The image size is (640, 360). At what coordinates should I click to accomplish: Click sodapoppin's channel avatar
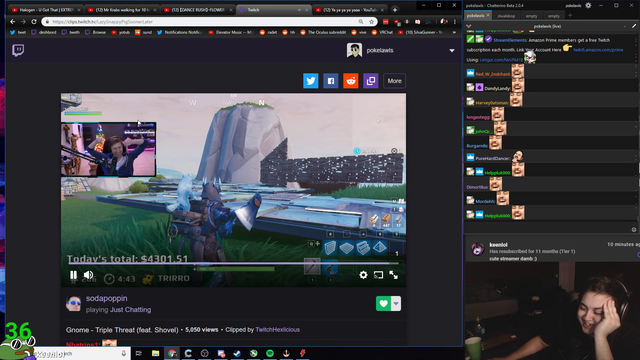pos(73,303)
